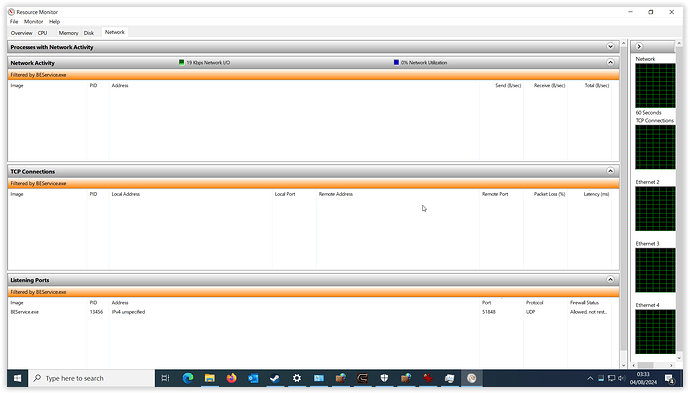Sort by Send (B/sec) column header
The height and width of the screenshot is (394, 690).
pyautogui.click(x=508, y=85)
